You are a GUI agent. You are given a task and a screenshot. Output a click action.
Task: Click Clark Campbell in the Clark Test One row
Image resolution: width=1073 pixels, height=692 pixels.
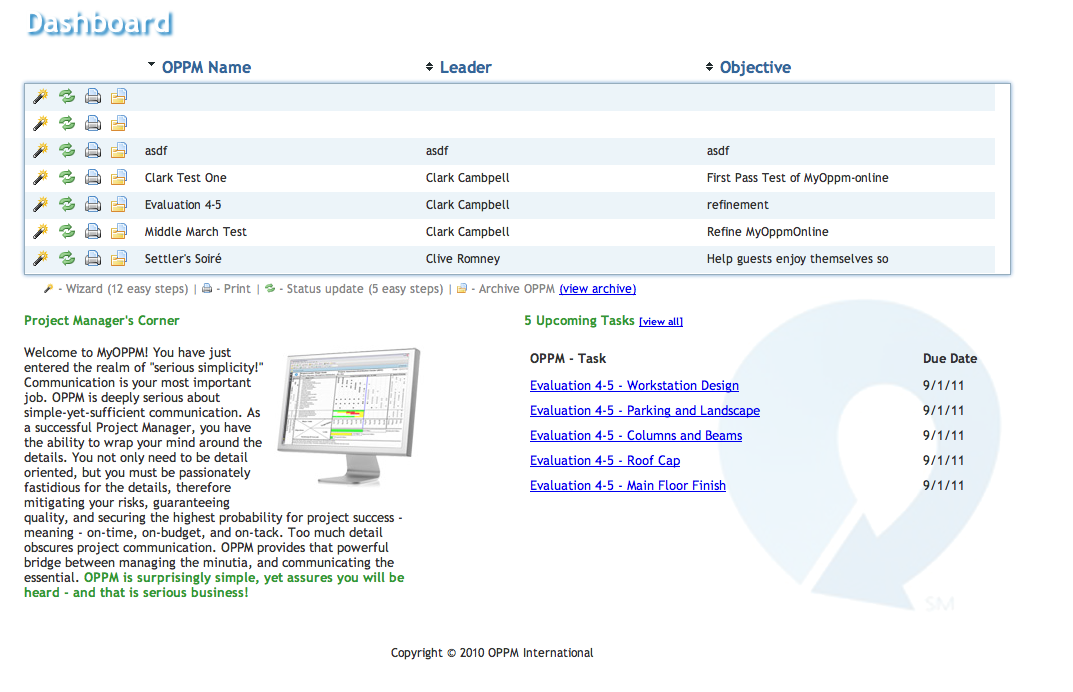tap(467, 178)
